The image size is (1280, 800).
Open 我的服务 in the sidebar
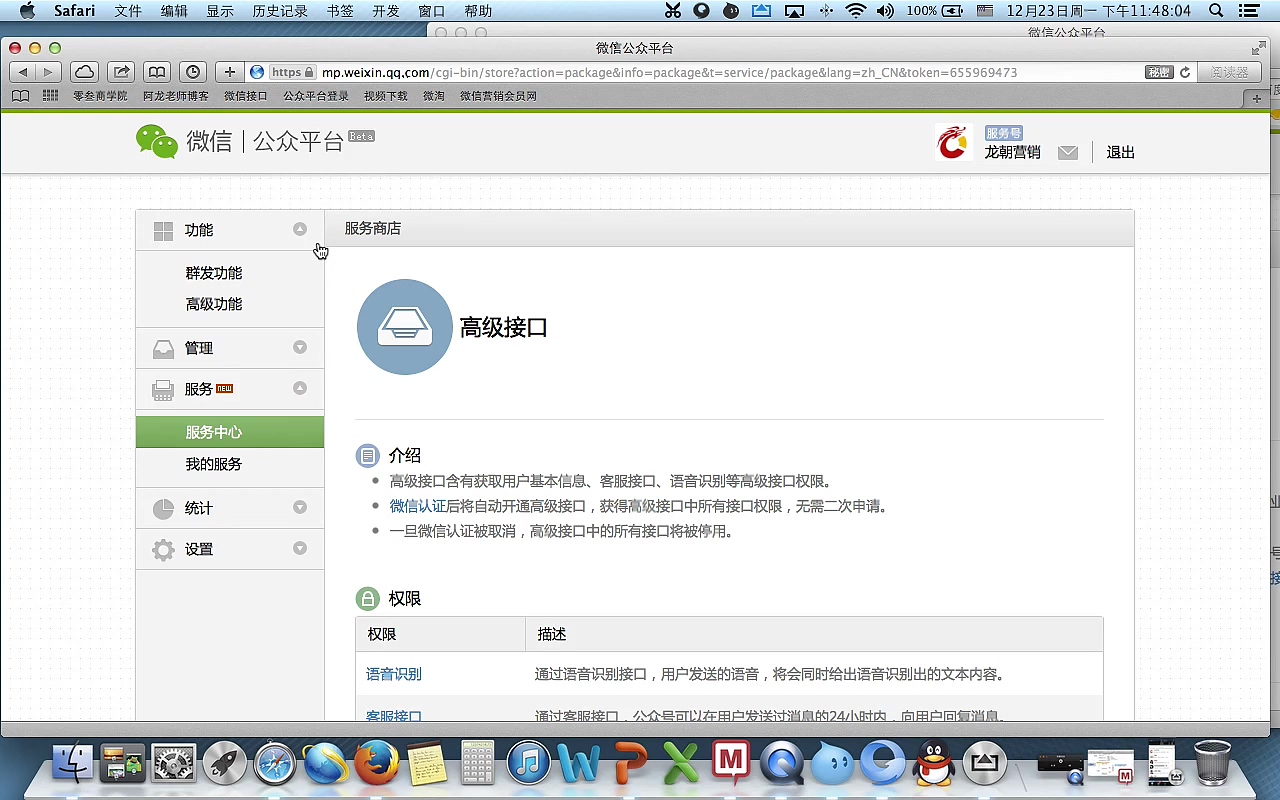tap(214, 464)
